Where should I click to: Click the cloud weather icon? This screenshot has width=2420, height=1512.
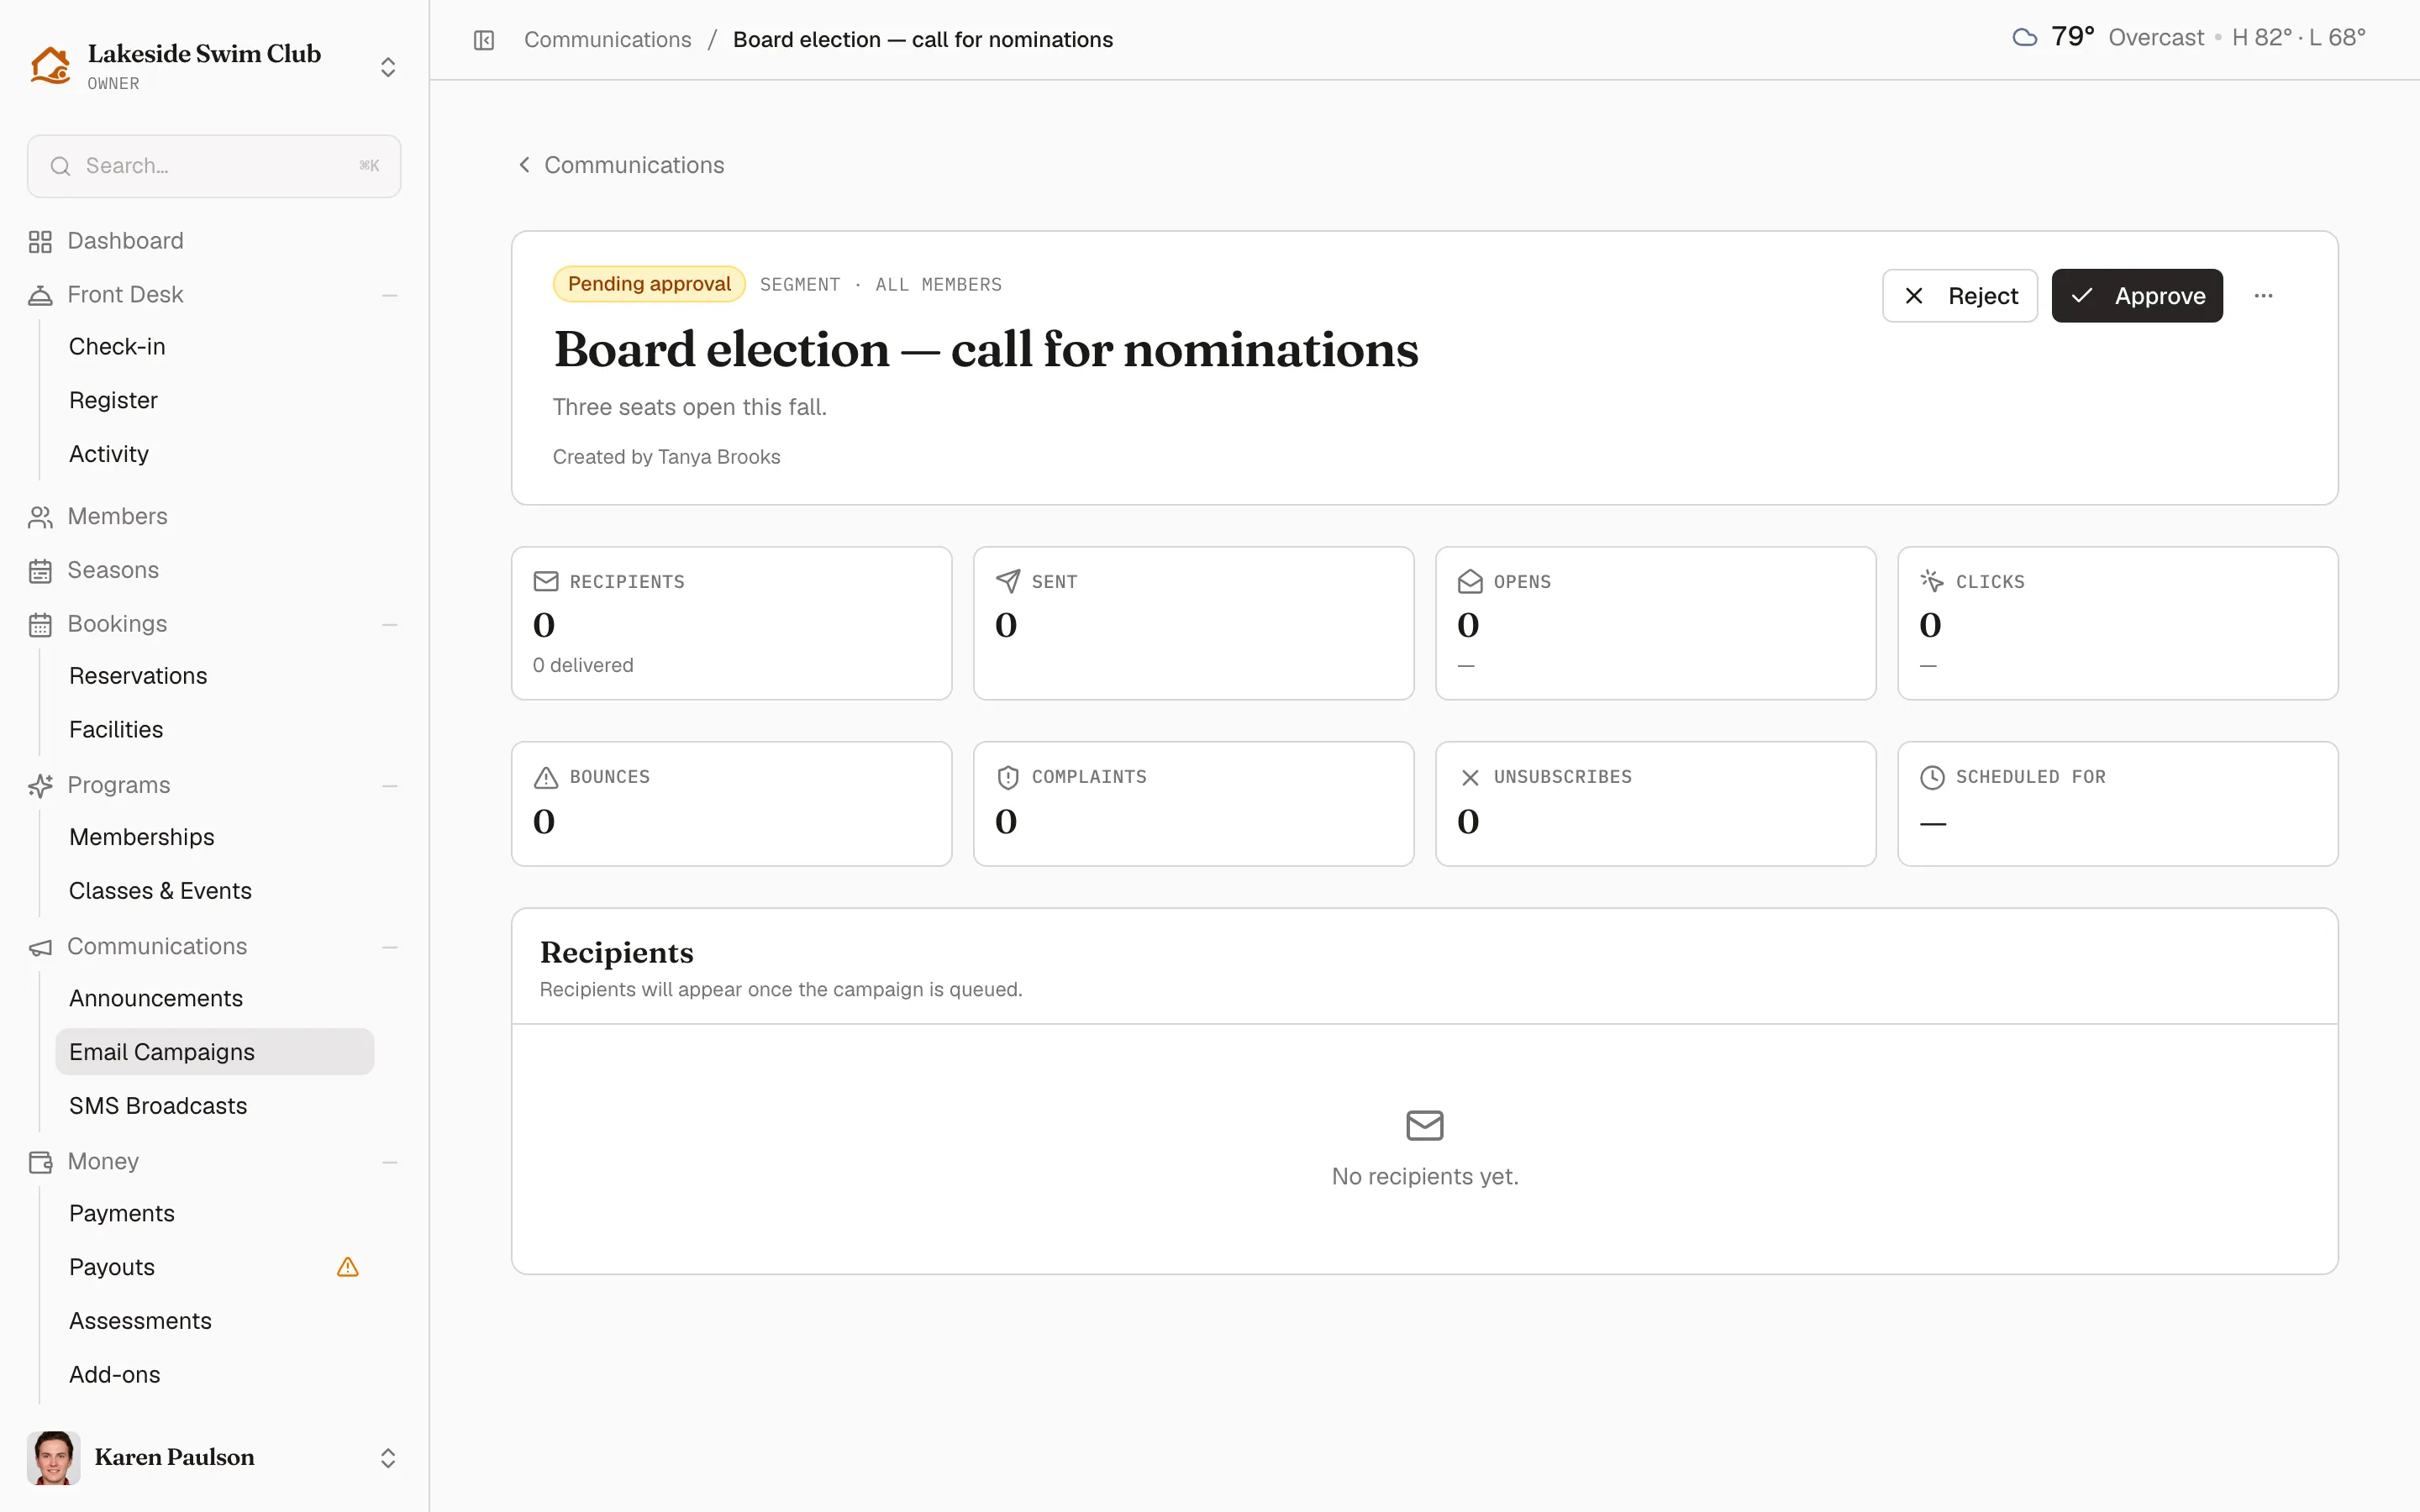(2025, 38)
